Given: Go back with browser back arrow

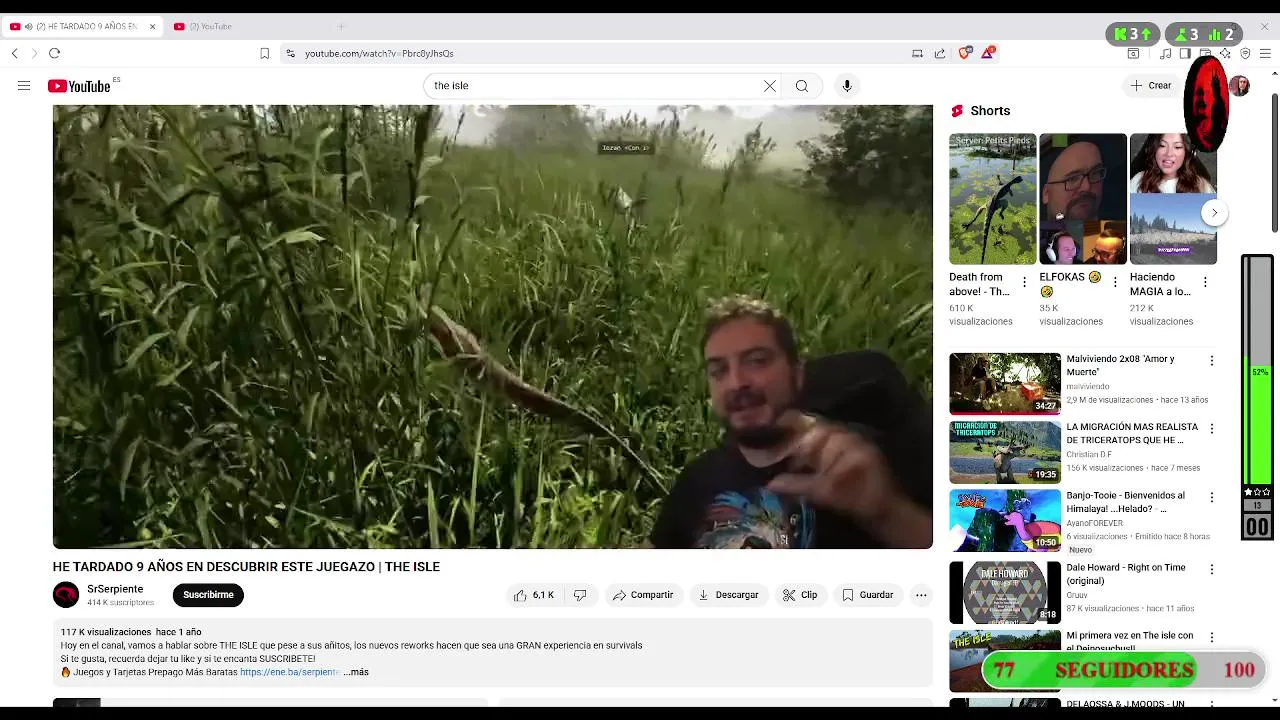Looking at the screenshot, I should pos(14,54).
